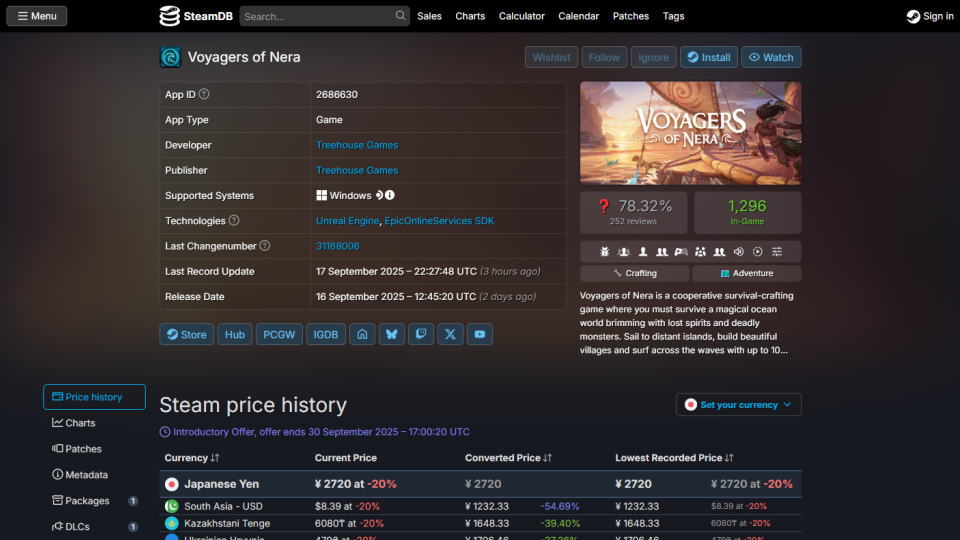This screenshot has width=960, height=540.
Task: Install the game via Steam
Action: pyautogui.click(x=708, y=57)
